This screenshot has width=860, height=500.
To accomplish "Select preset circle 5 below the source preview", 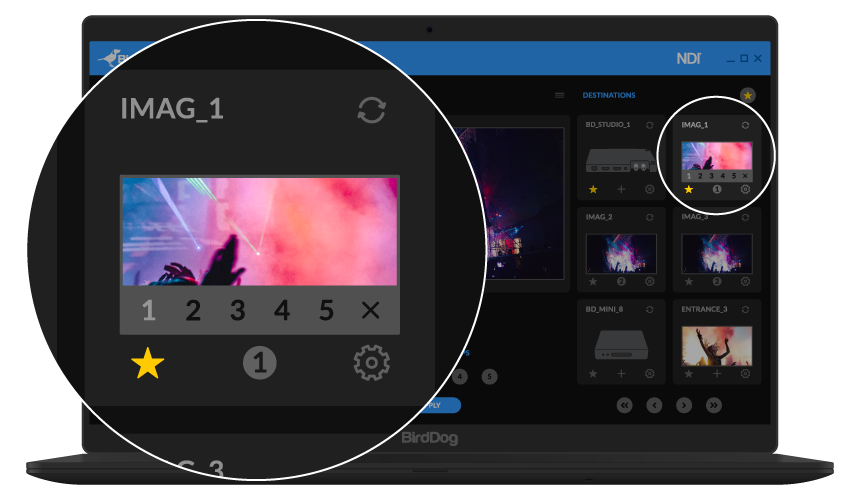I will [x=489, y=377].
